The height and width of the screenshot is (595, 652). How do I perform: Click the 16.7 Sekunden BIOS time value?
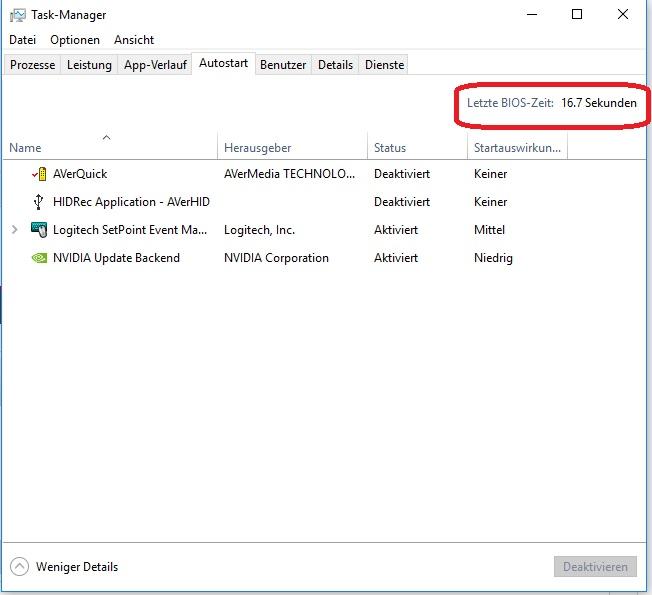pyautogui.click(x=599, y=103)
